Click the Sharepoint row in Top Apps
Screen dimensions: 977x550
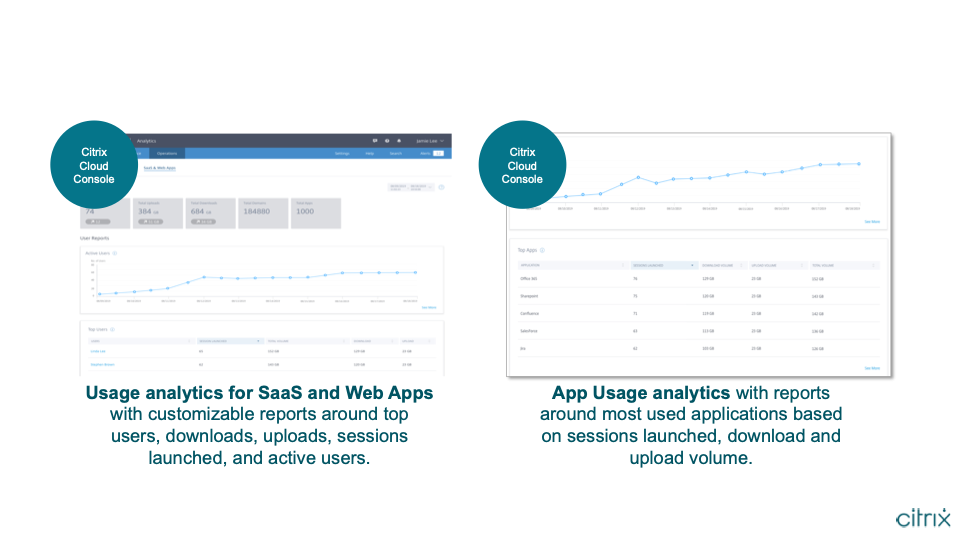698,296
